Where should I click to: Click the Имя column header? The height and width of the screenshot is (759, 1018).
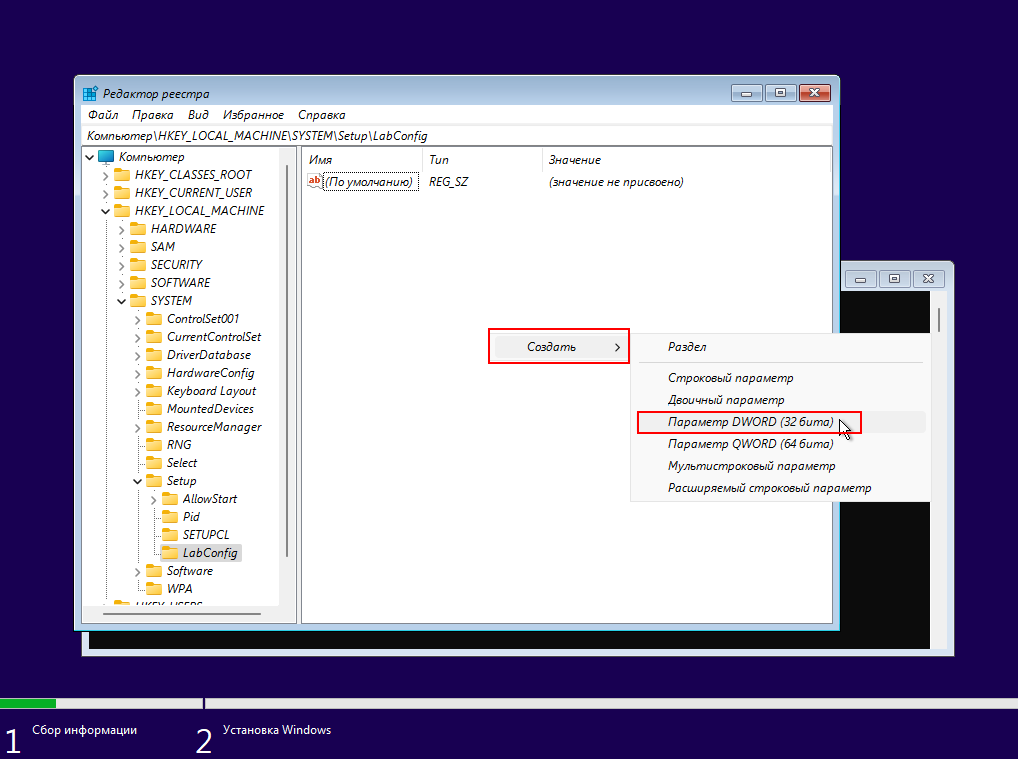pyautogui.click(x=320, y=160)
